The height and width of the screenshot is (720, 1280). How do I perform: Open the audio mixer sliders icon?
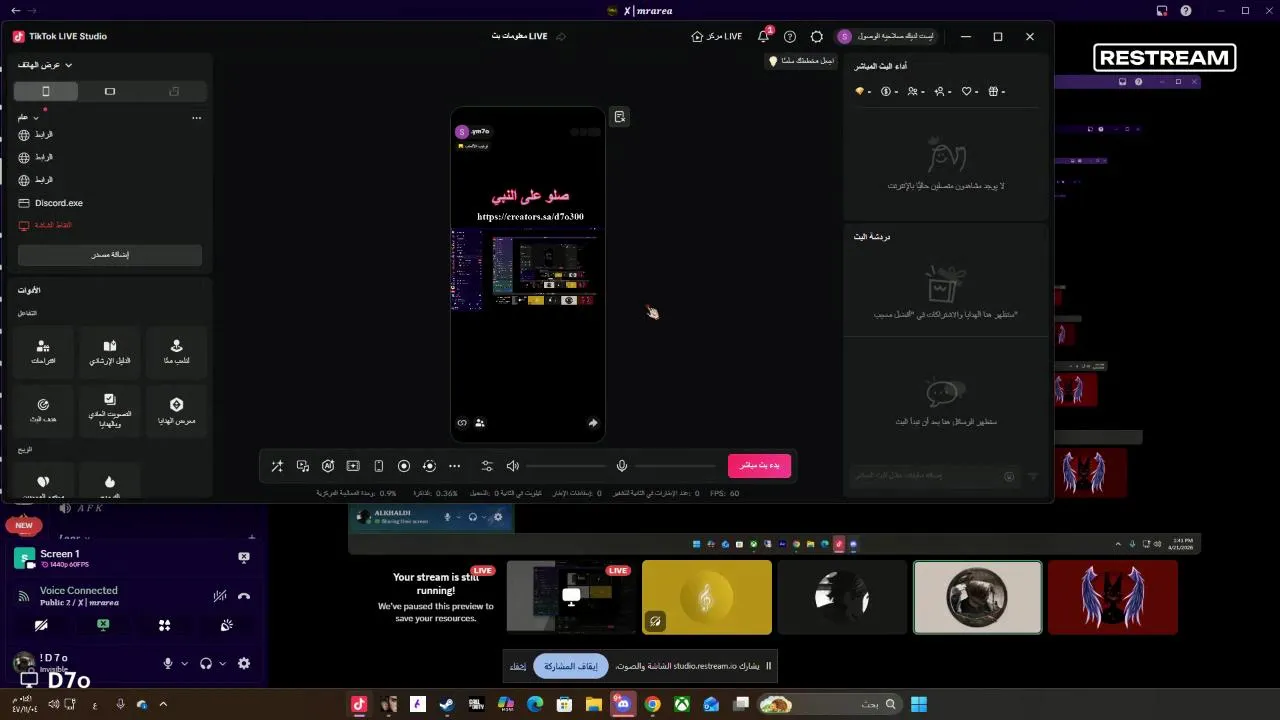(x=487, y=466)
